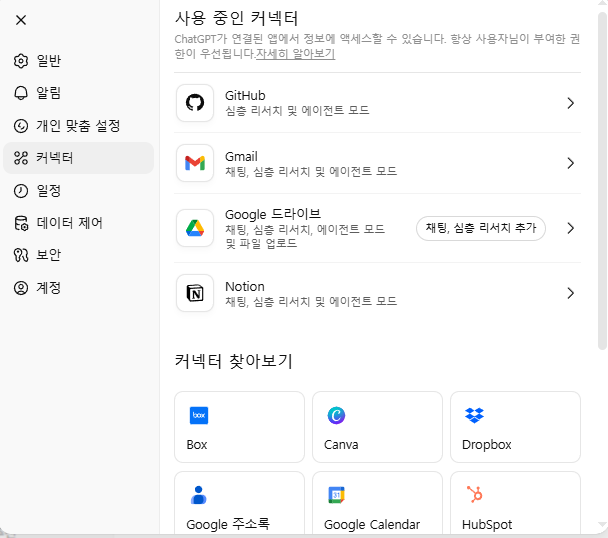This screenshot has width=608, height=538.
Task: Close the settings dialog with the X
Action: (21, 20)
